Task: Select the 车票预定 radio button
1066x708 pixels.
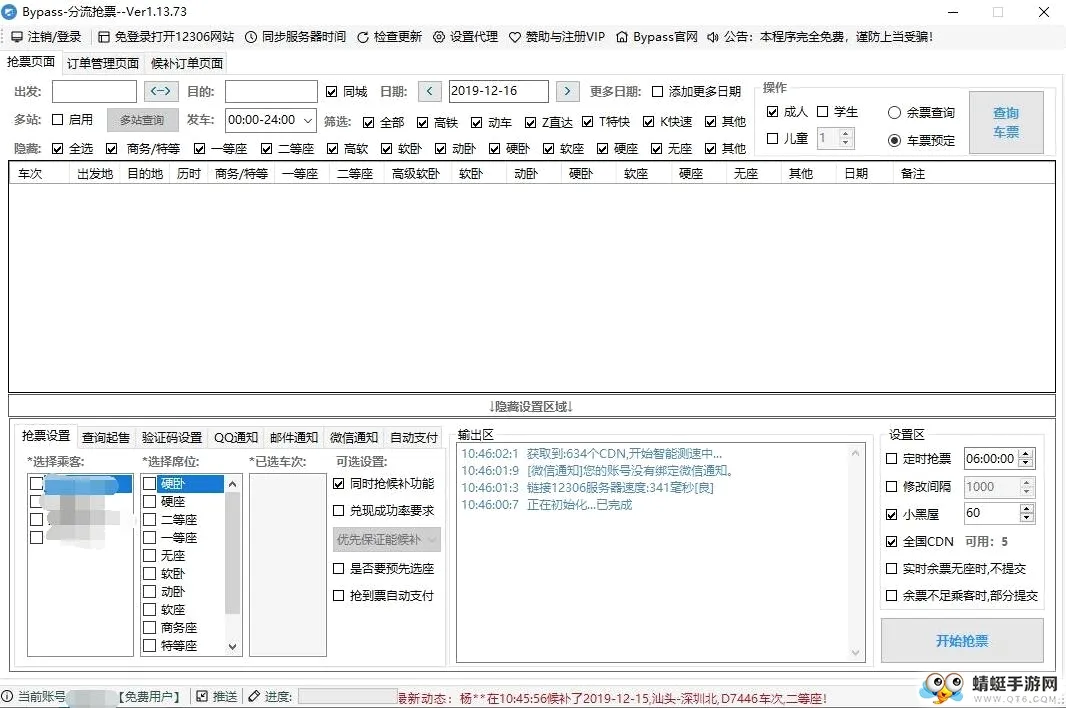Action: coord(895,141)
